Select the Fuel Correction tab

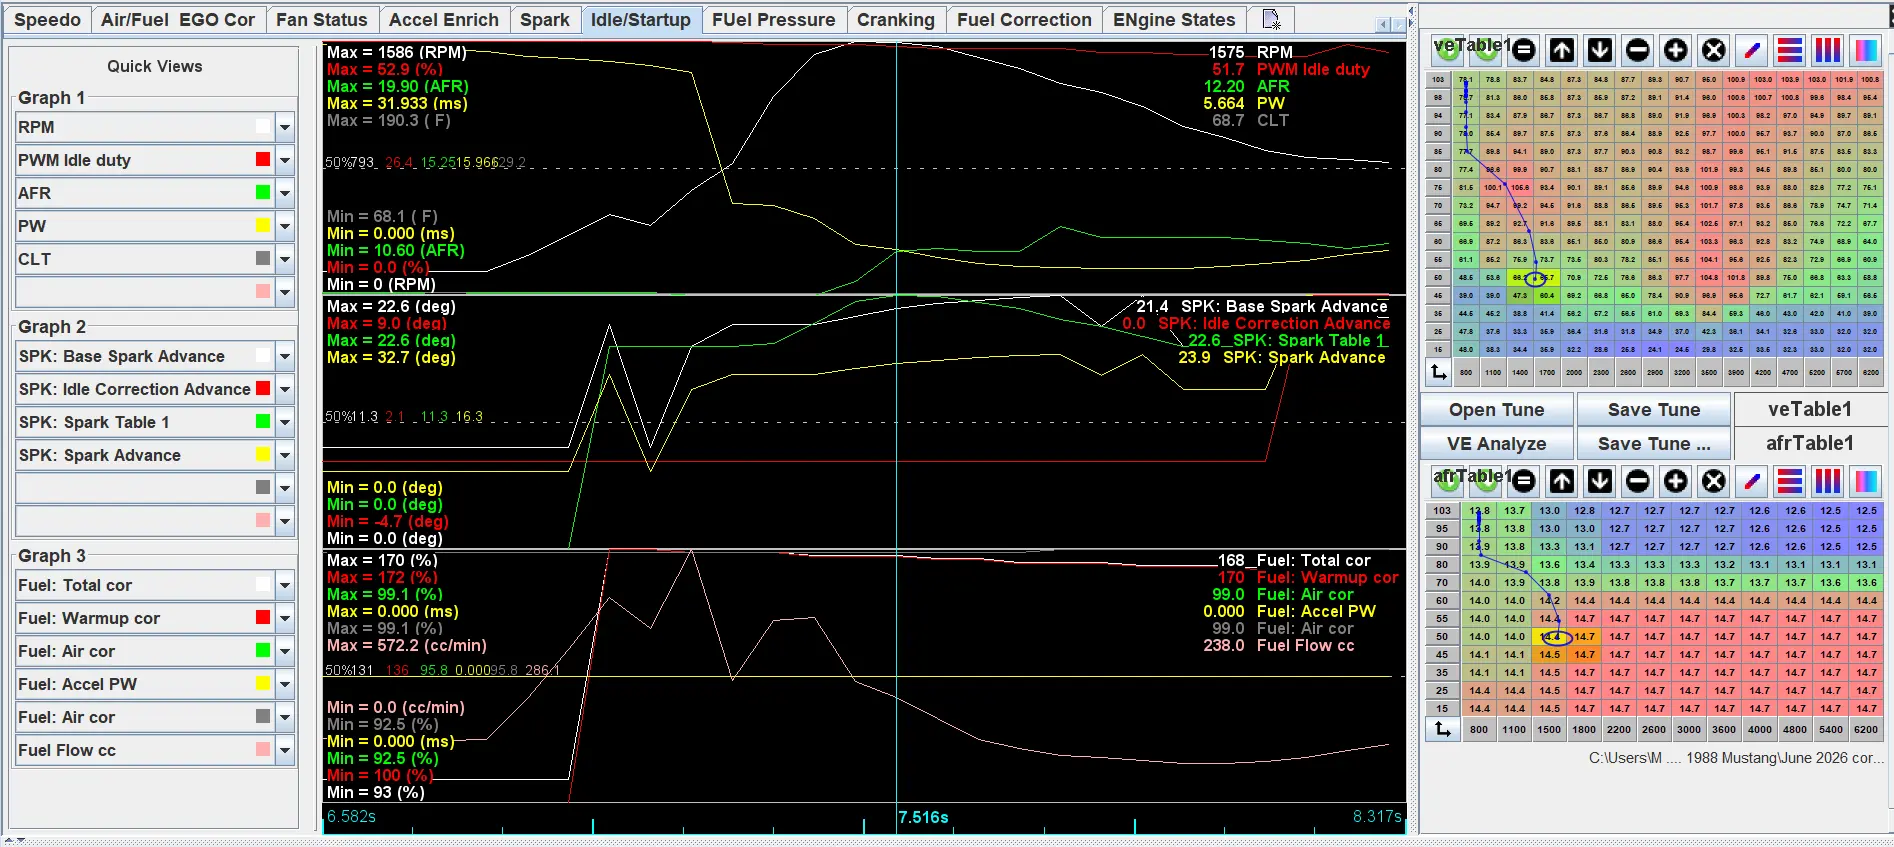click(1024, 20)
